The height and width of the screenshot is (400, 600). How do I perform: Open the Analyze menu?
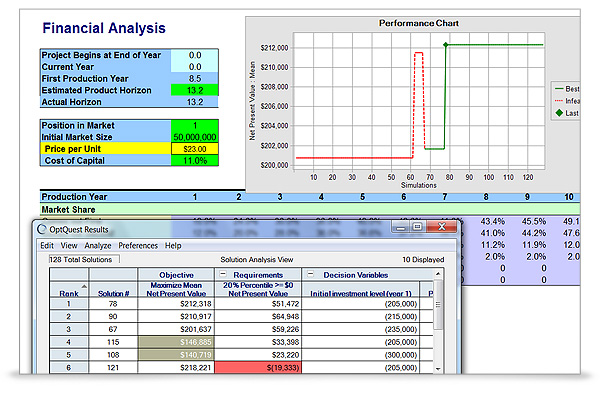(98, 245)
